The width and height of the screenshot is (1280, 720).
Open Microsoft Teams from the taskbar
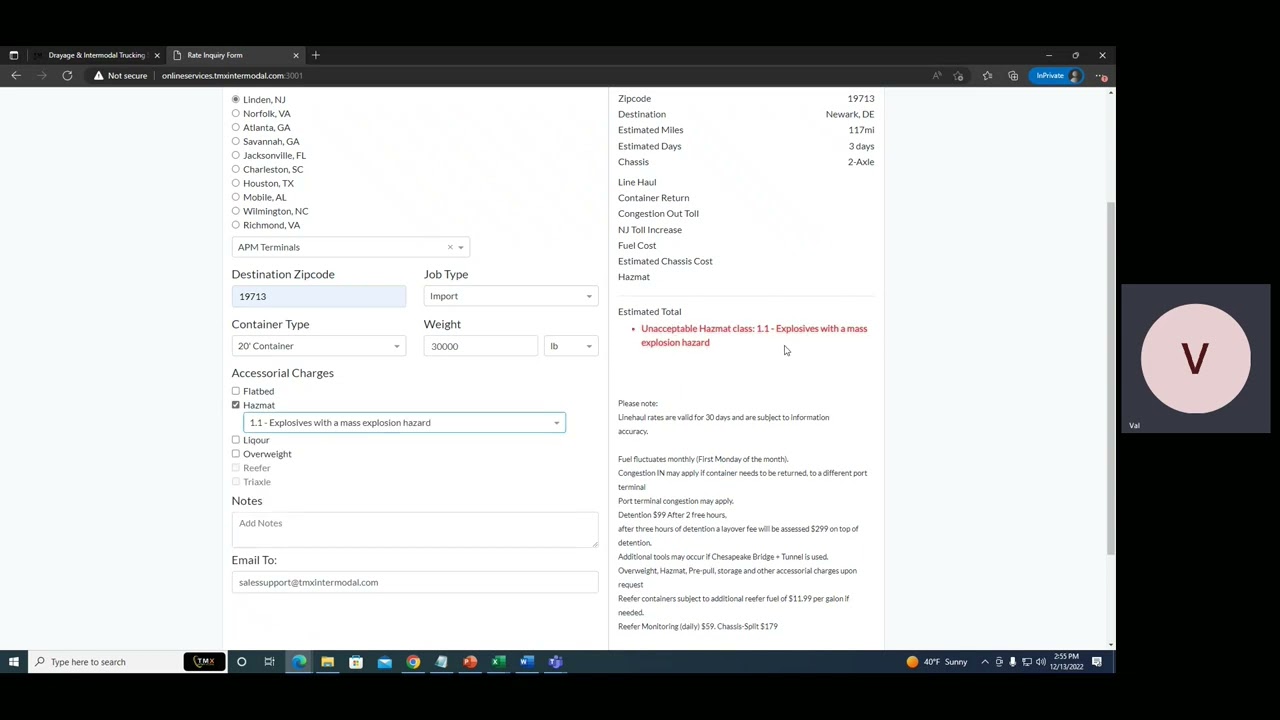[555, 662]
